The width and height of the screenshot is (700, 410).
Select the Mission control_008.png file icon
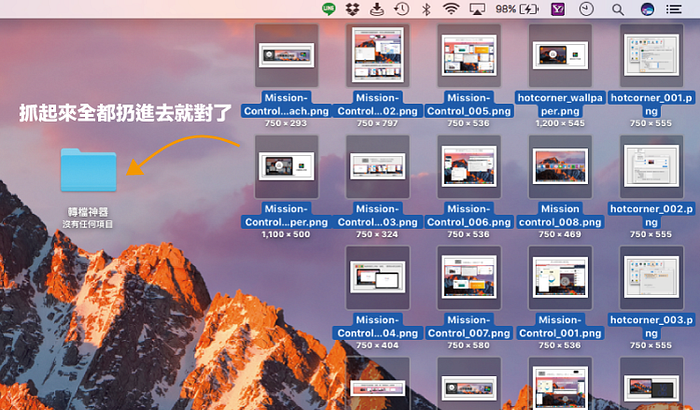560,167
